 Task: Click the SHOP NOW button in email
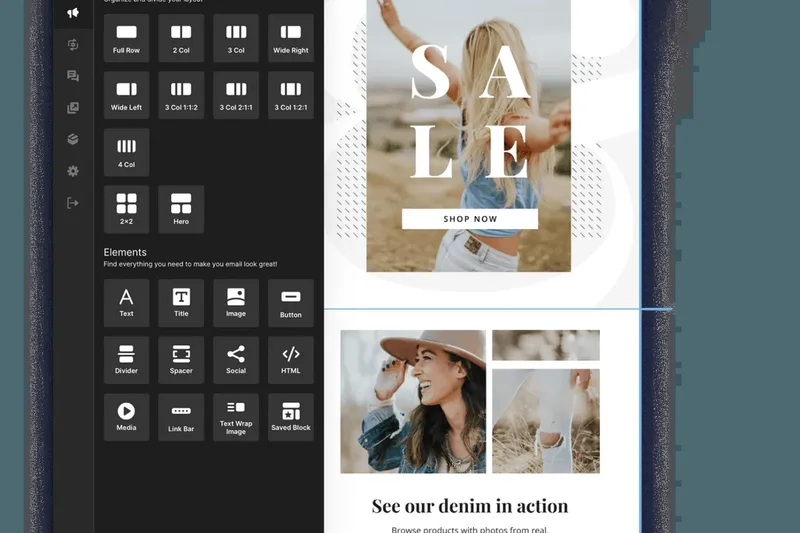[x=470, y=219]
